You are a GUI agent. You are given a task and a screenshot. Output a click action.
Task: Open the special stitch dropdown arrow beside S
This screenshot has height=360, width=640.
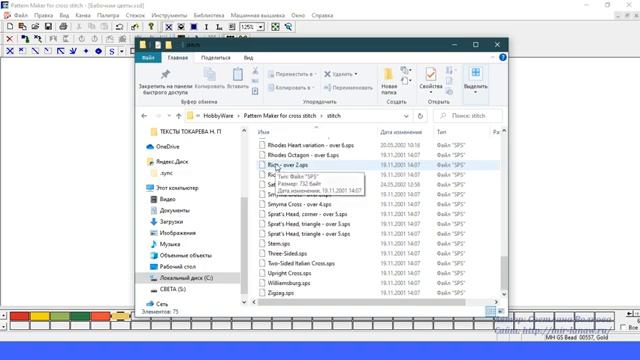pos(122,51)
